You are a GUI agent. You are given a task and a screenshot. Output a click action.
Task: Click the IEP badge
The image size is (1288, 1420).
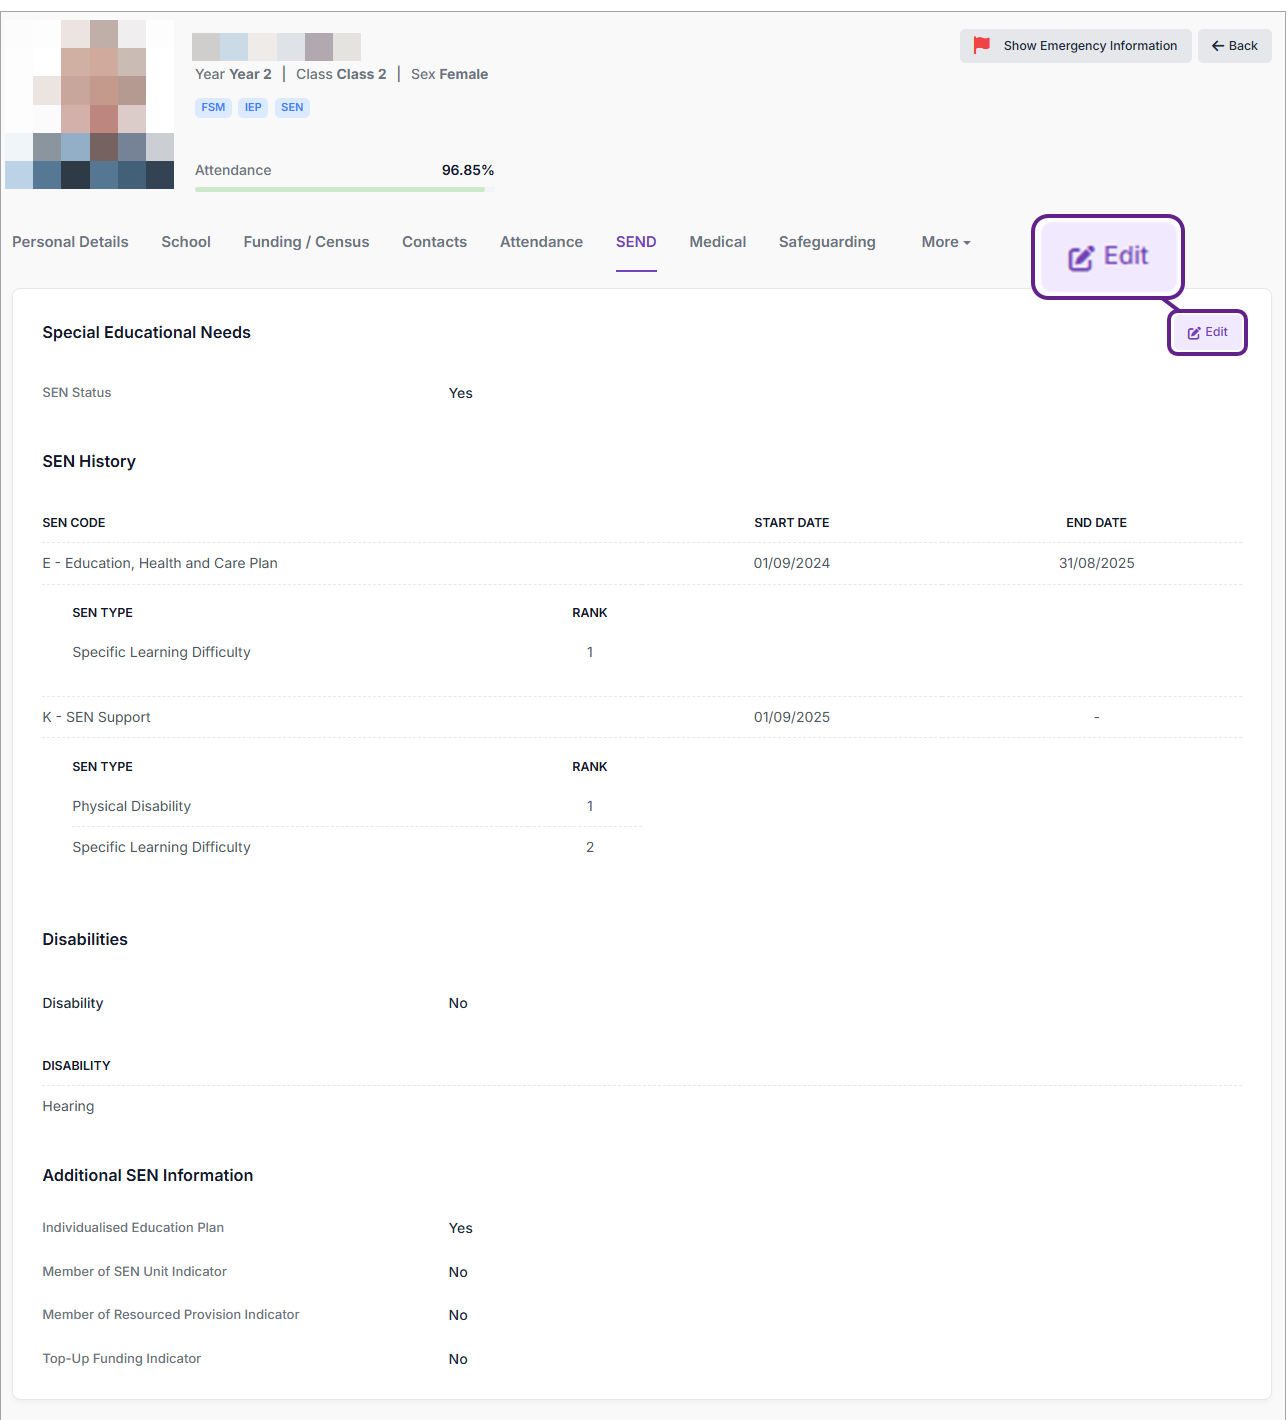tap(253, 108)
